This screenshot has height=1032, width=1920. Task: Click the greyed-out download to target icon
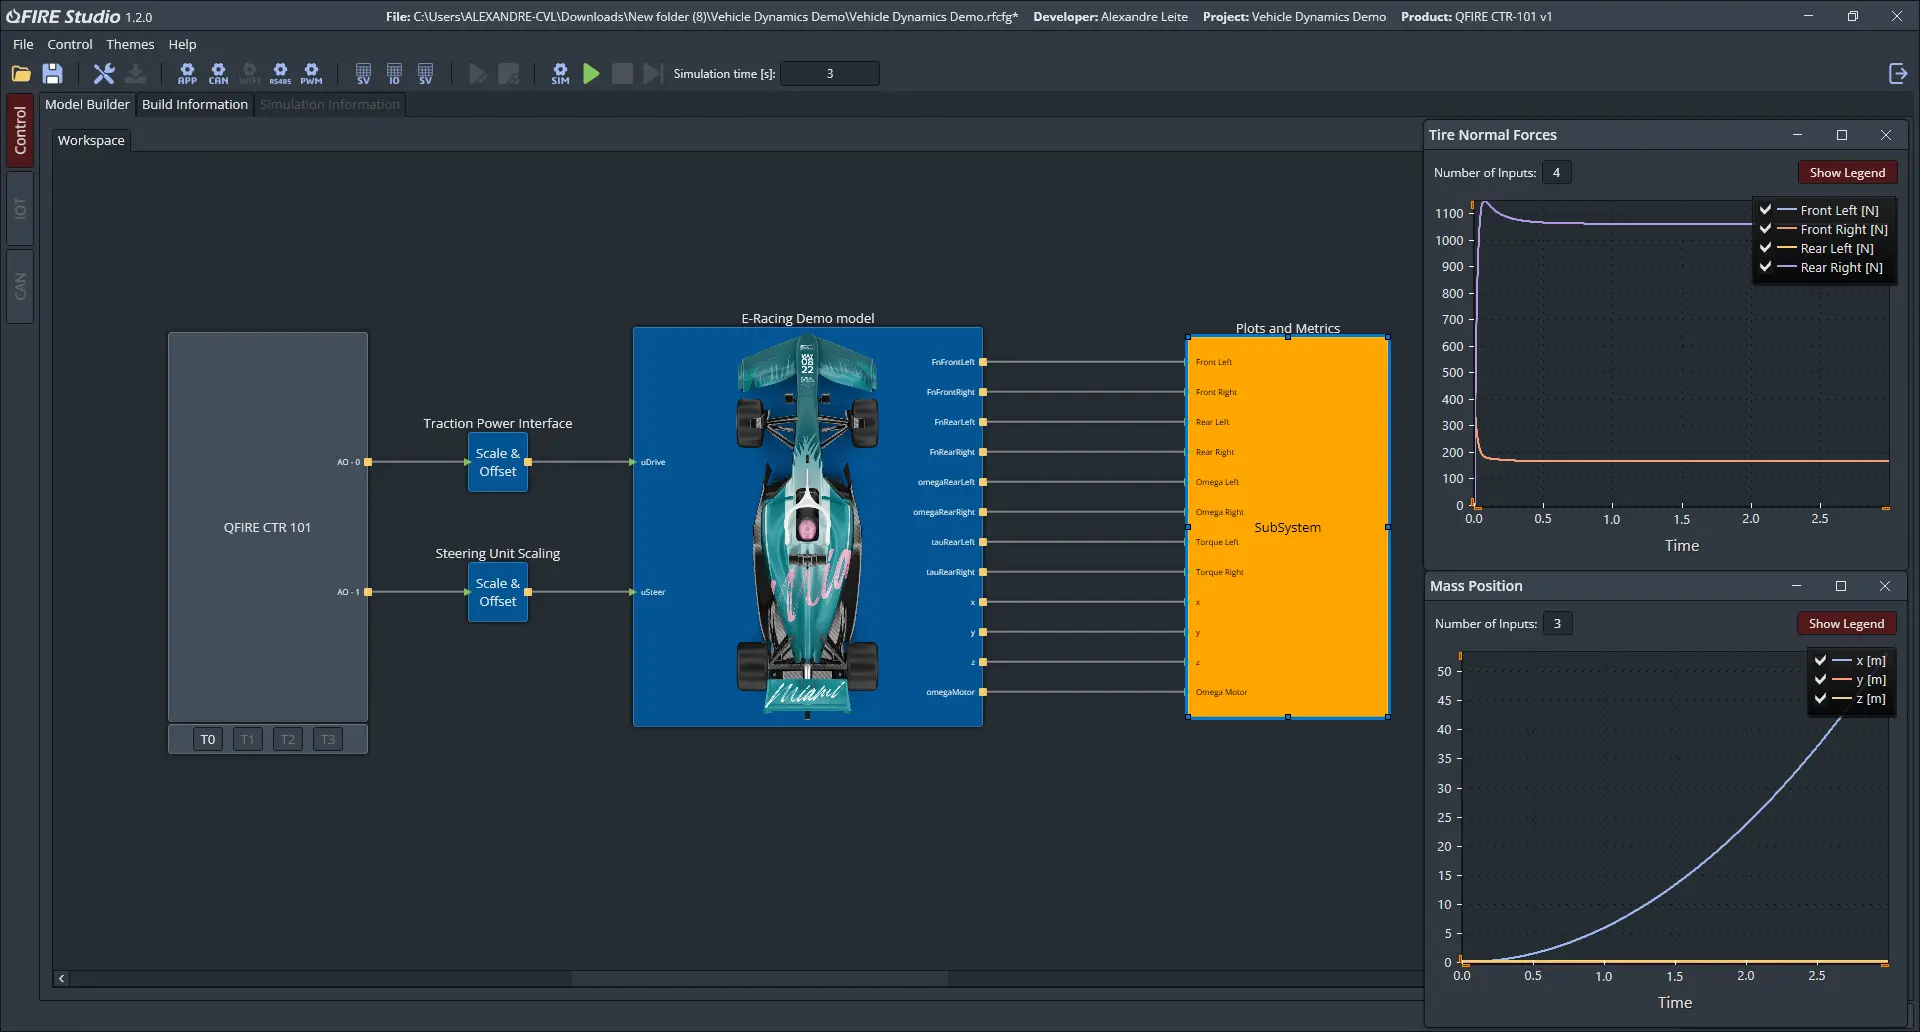pyautogui.click(x=136, y=73)
